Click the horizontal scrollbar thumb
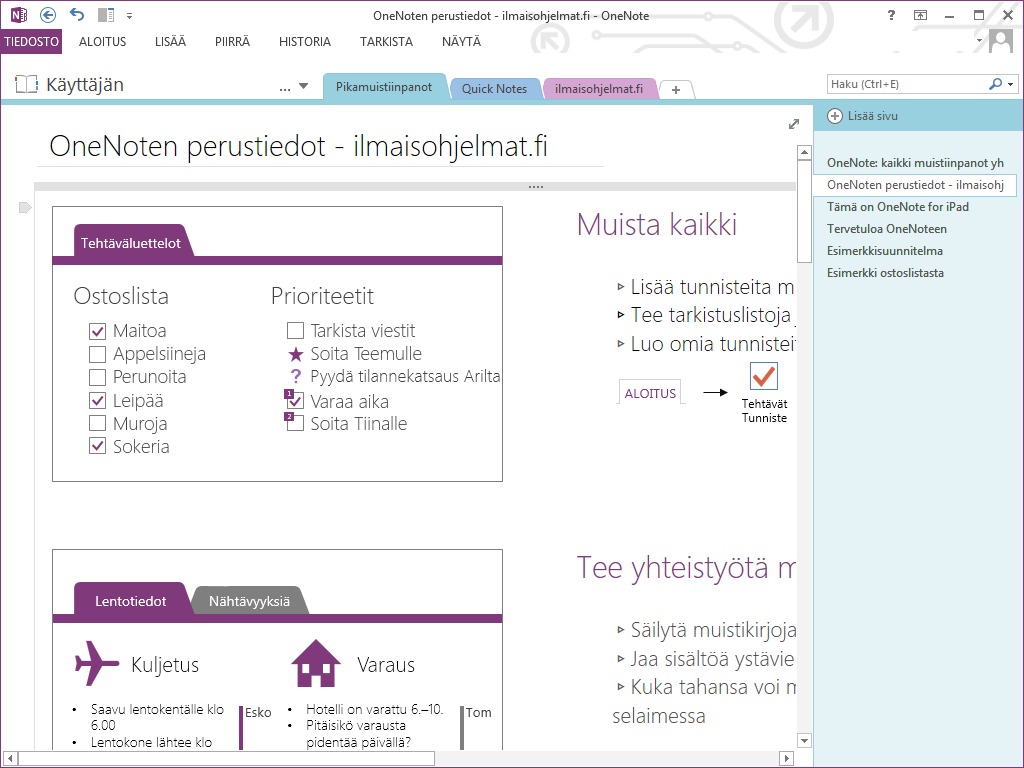This screenshot has height=768, width=1024. point(227,759)
